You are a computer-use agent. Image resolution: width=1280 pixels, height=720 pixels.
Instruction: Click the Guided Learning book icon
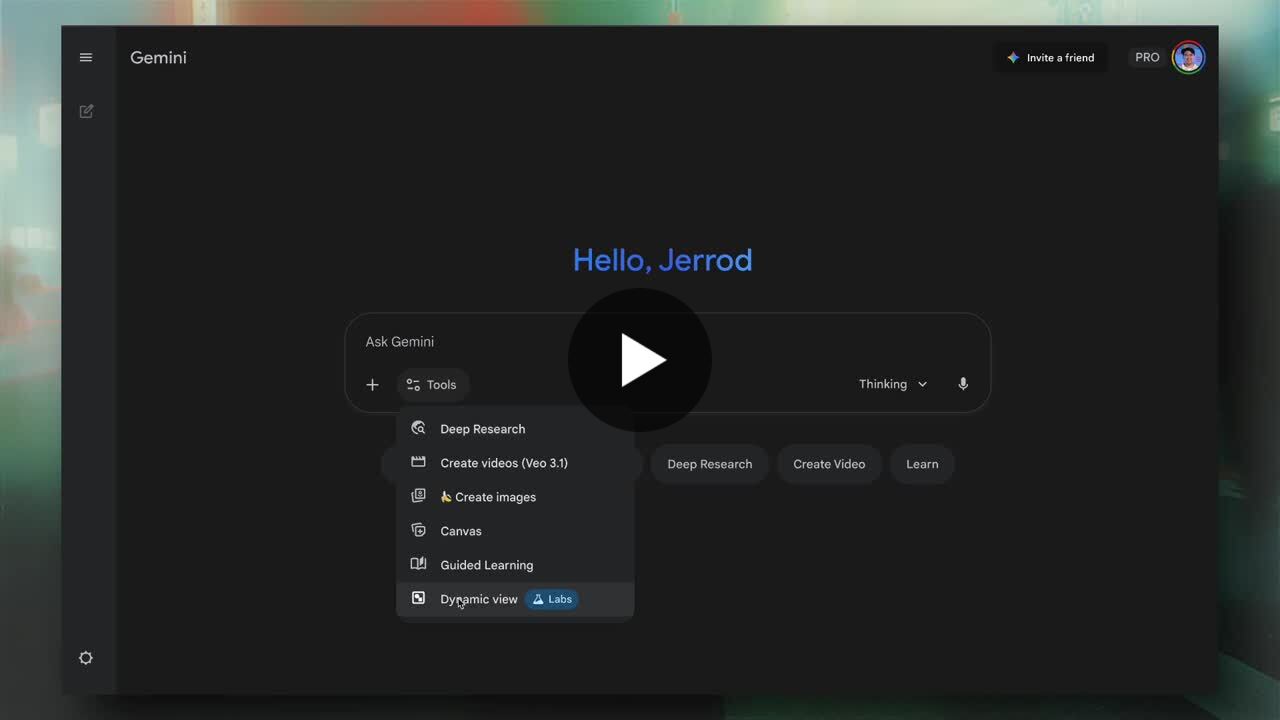(419, 564)
